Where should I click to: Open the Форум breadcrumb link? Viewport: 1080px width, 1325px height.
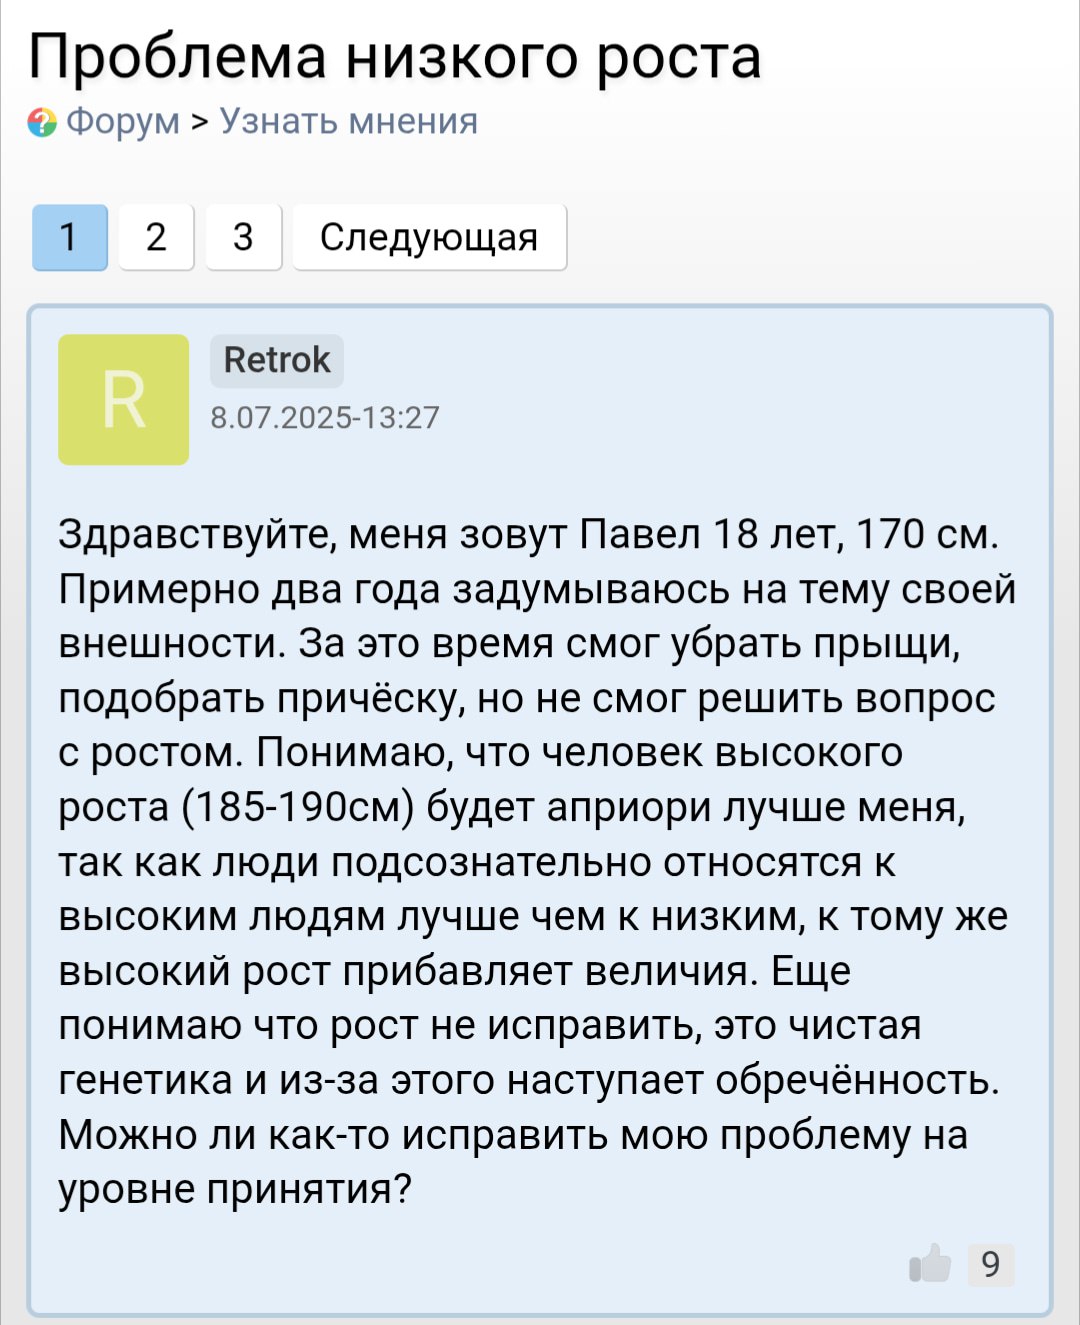pos(123,121)
